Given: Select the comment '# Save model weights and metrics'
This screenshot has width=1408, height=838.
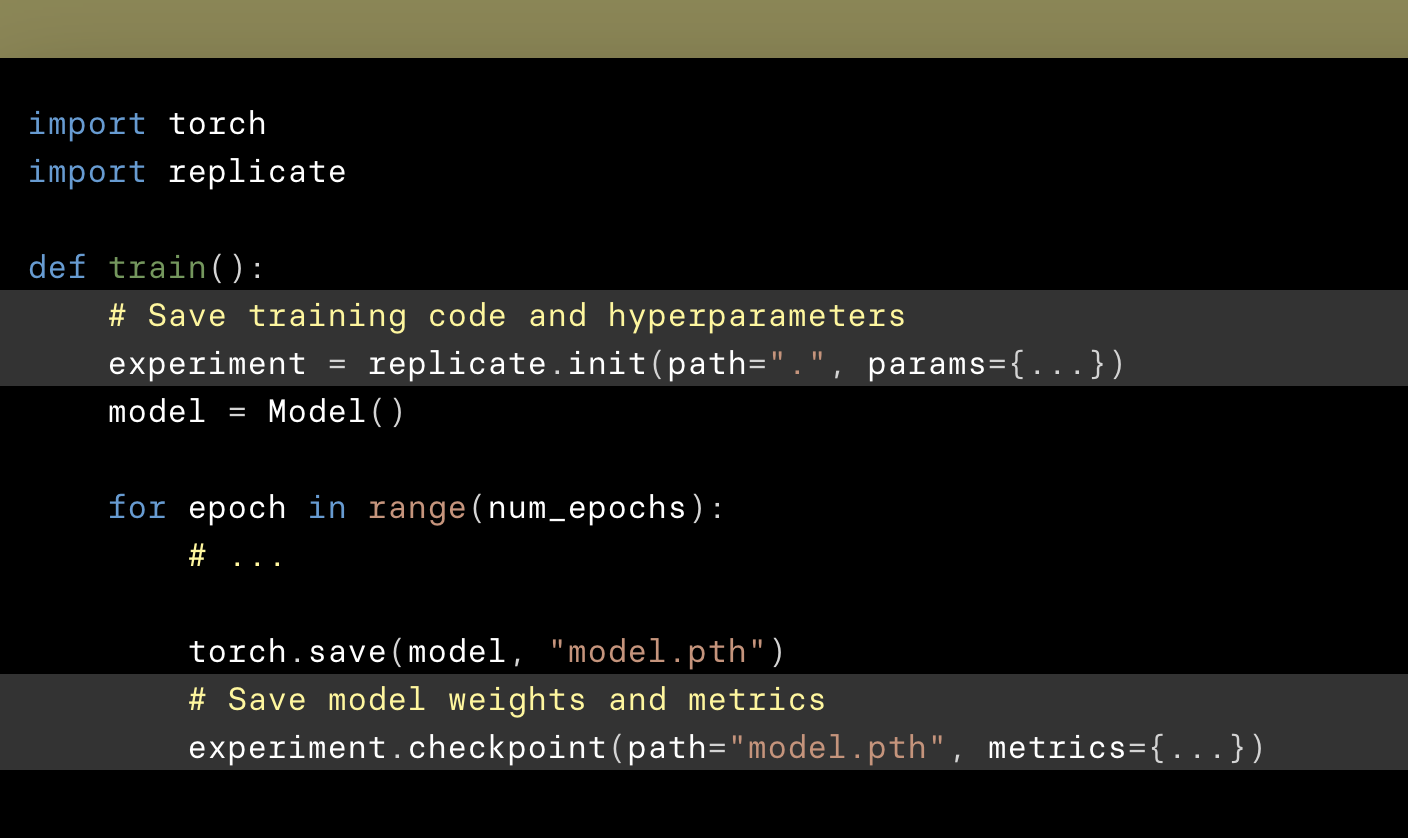Looking at the screenshot, I should click(x=507, y=699).
